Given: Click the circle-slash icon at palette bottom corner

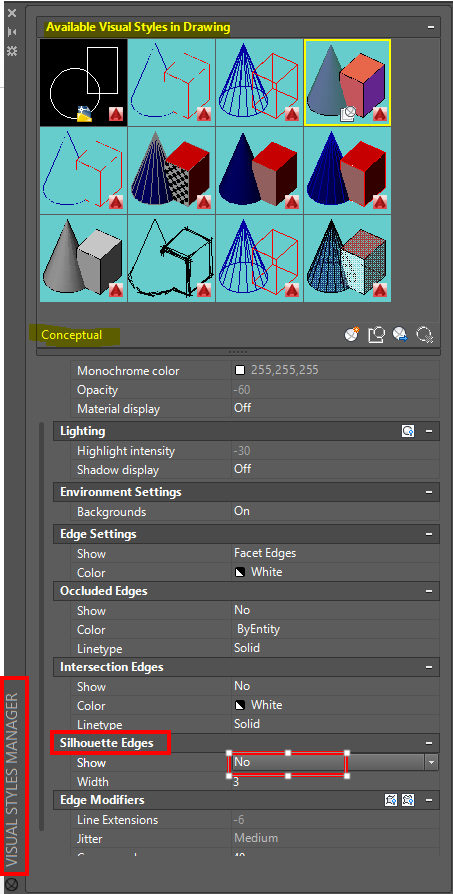Looking at the screenshot, I should coord(12,884).
